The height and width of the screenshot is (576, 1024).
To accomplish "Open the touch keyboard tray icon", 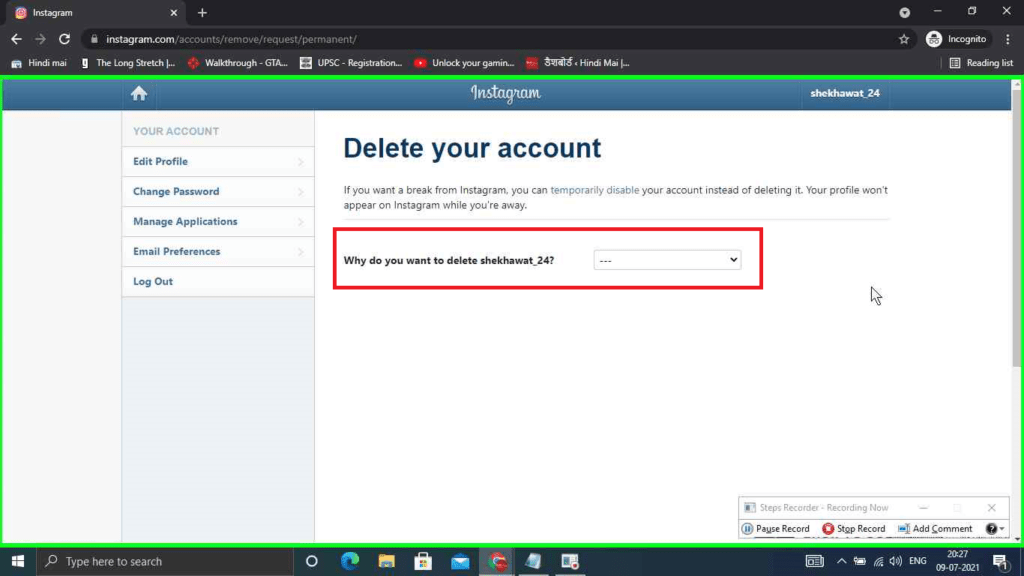I will click(814, 561).
